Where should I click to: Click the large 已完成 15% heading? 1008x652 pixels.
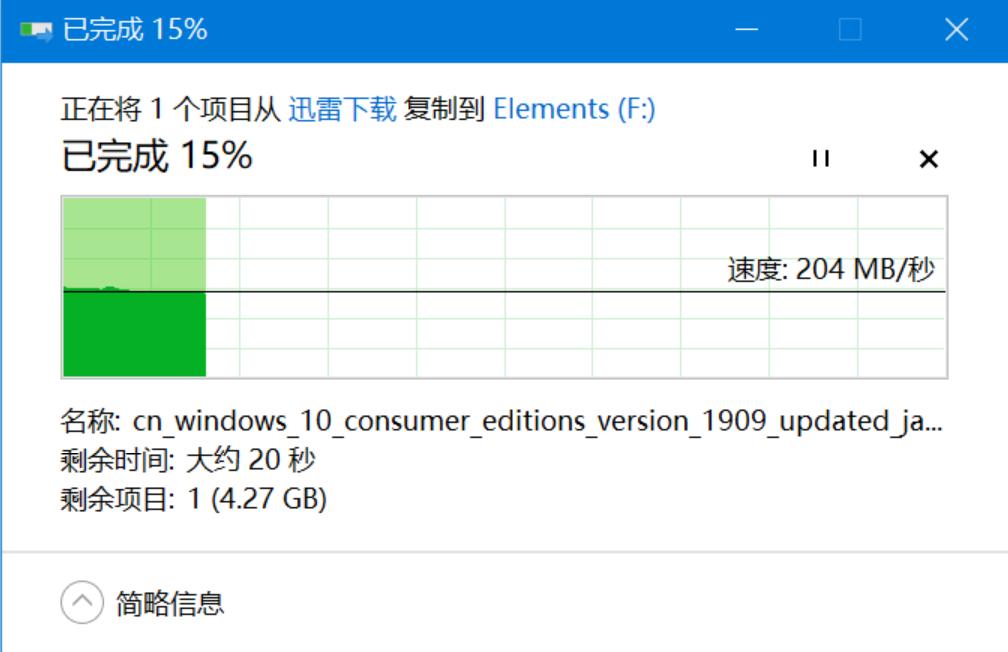(x=157, y=157)
